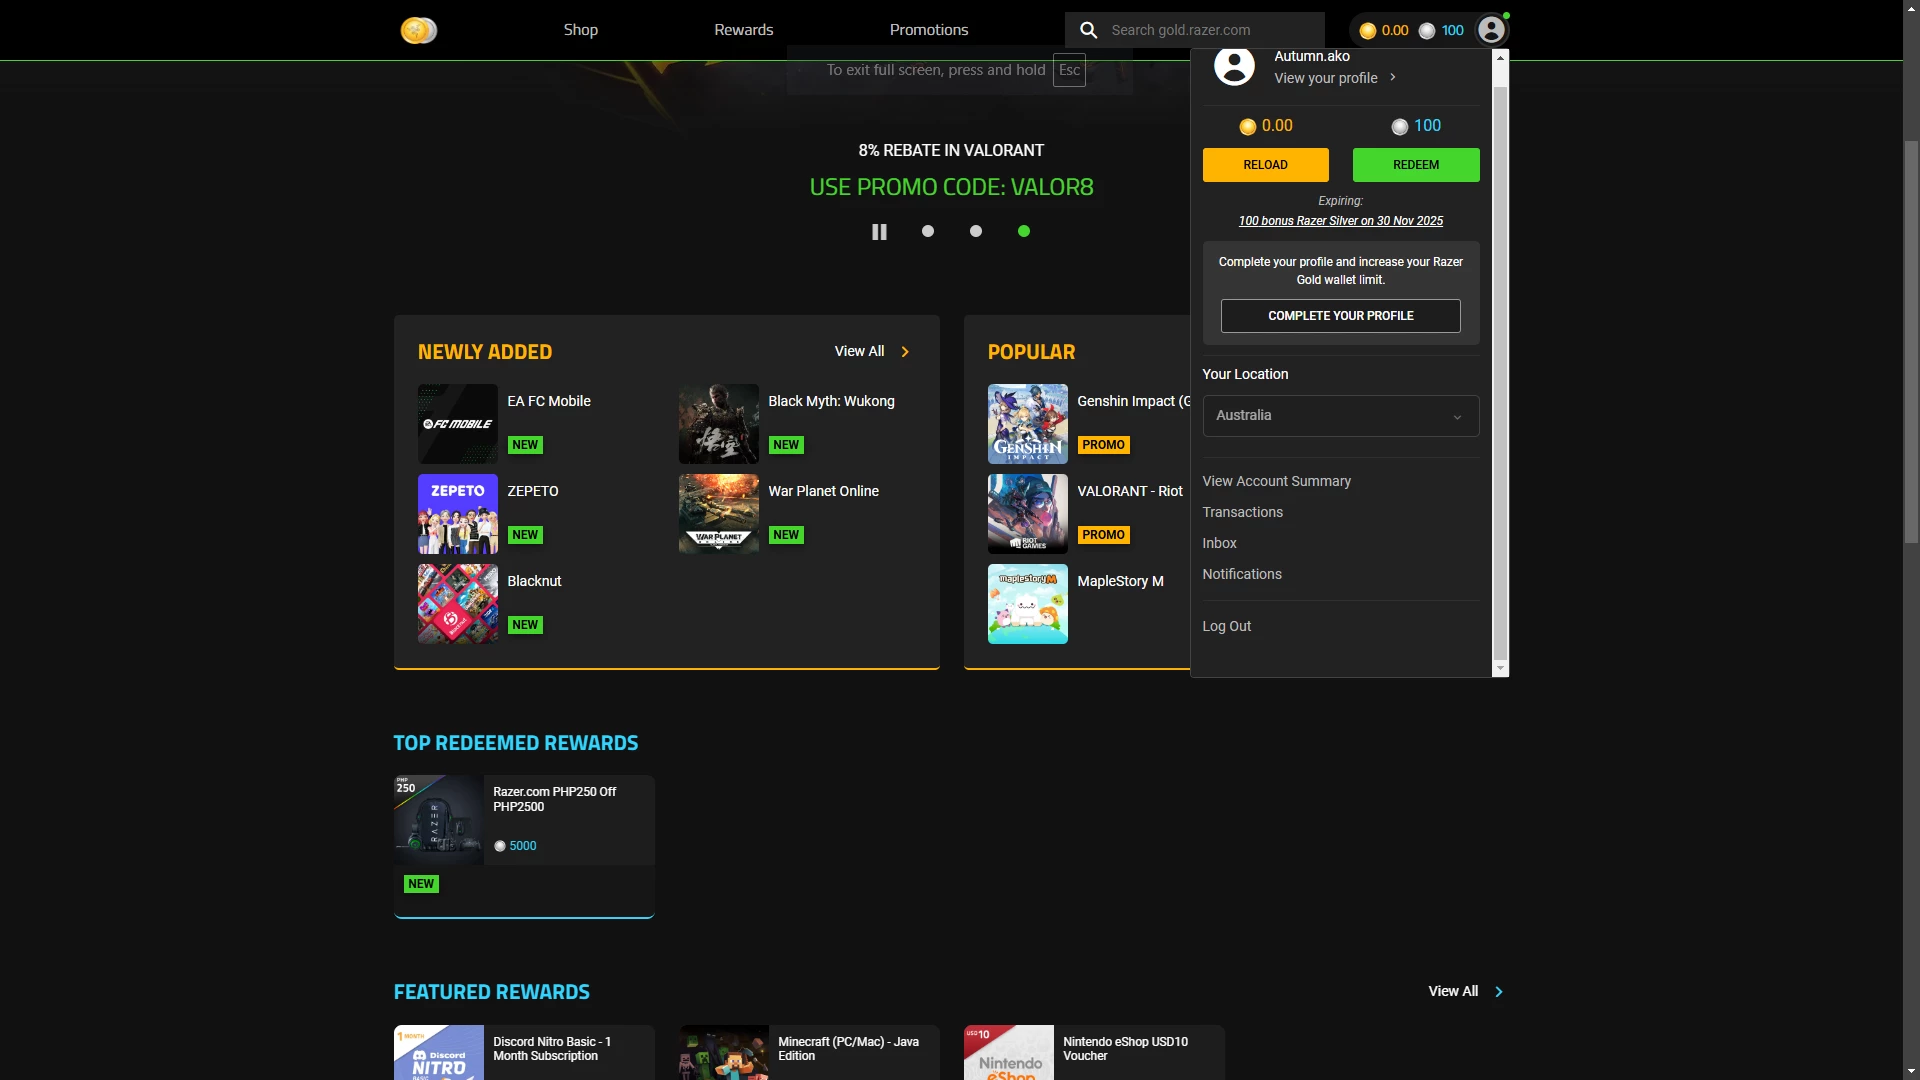Pause the promotional banner carousel
Screen dimensions: 1920x1080
click(x=879, y=231)
